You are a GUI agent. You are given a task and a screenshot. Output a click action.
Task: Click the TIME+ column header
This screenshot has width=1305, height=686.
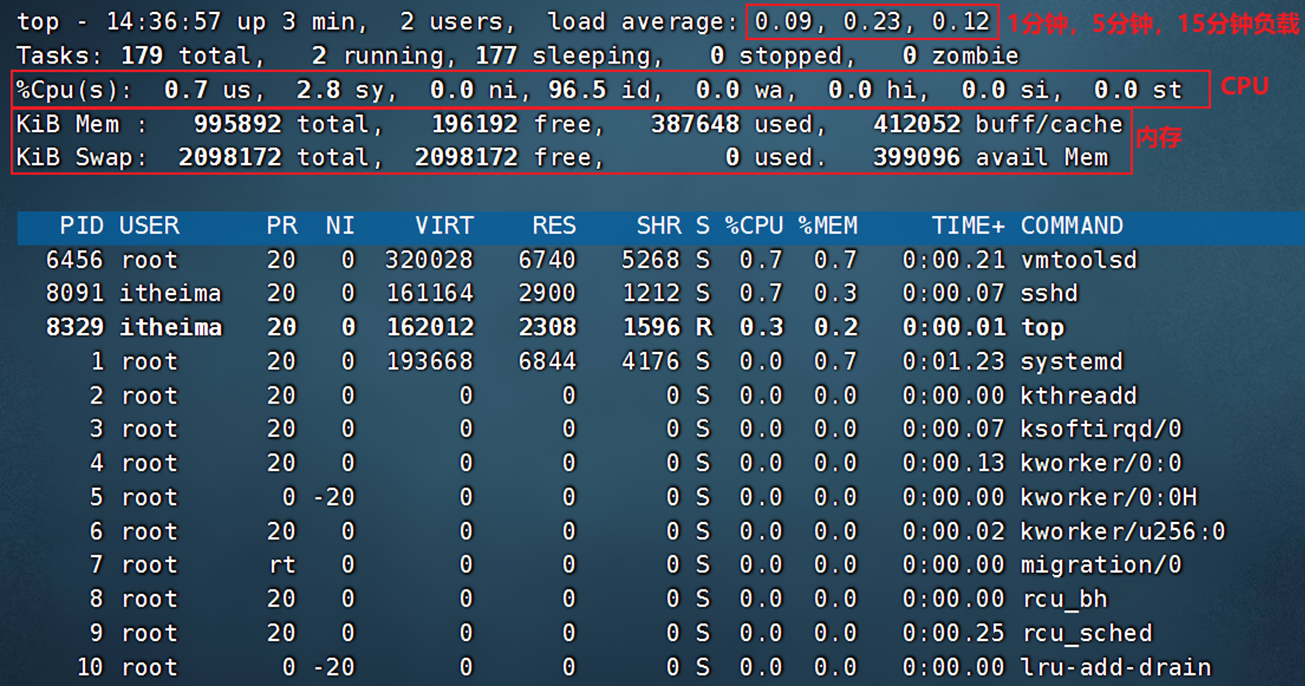[x=968, y=226]
